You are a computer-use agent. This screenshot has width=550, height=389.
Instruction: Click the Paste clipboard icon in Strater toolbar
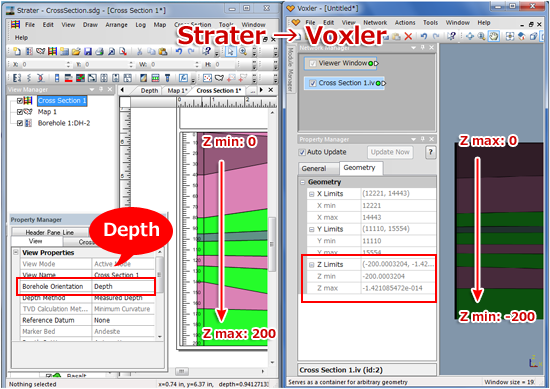tap(163, 52)
